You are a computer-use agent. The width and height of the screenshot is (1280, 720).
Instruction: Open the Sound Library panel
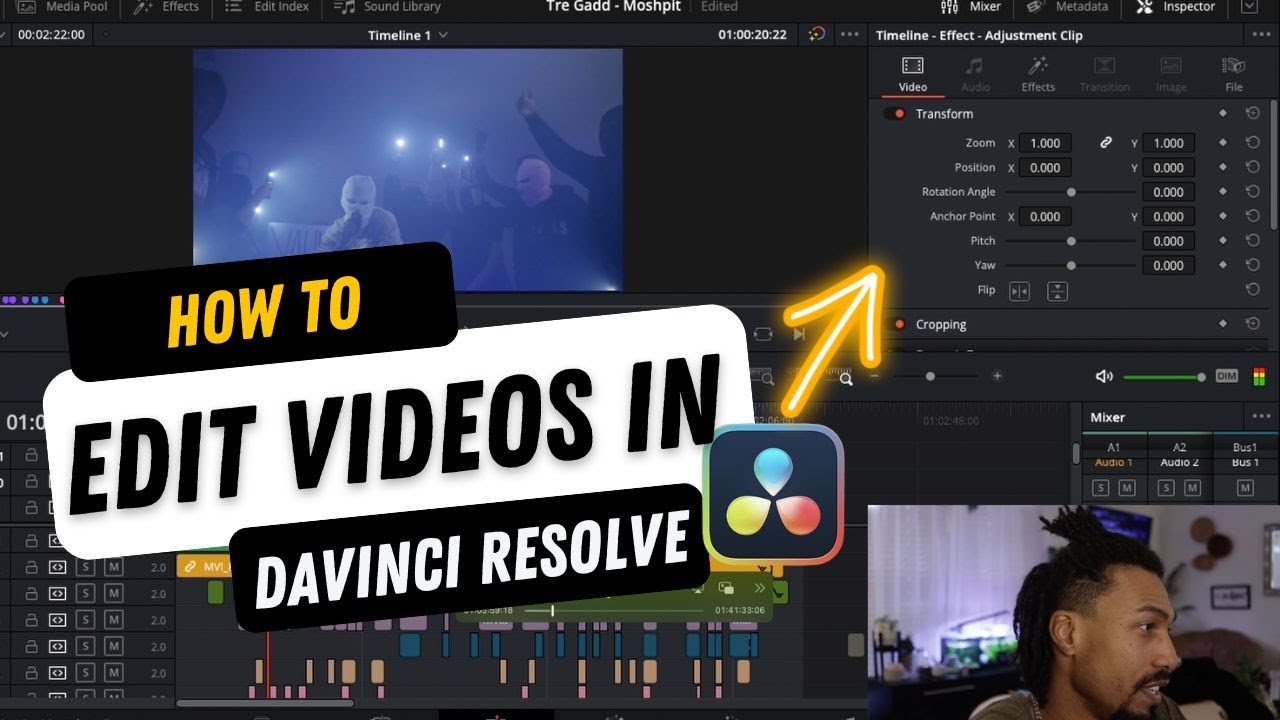387,6
